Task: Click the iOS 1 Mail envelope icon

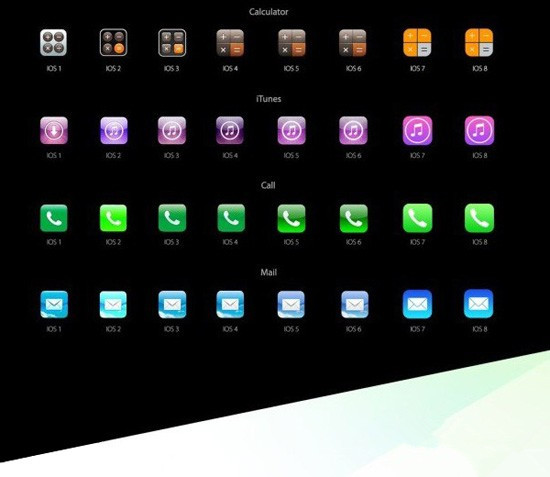Action: (x=54, y=304)
